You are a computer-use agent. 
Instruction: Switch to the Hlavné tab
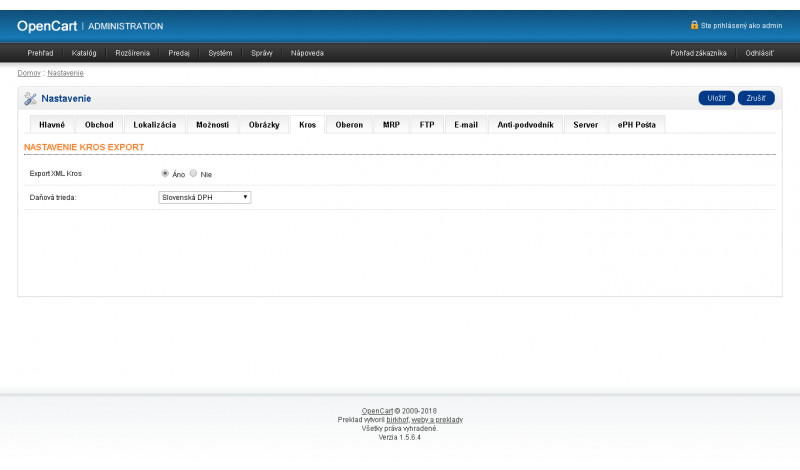(52, 125)
